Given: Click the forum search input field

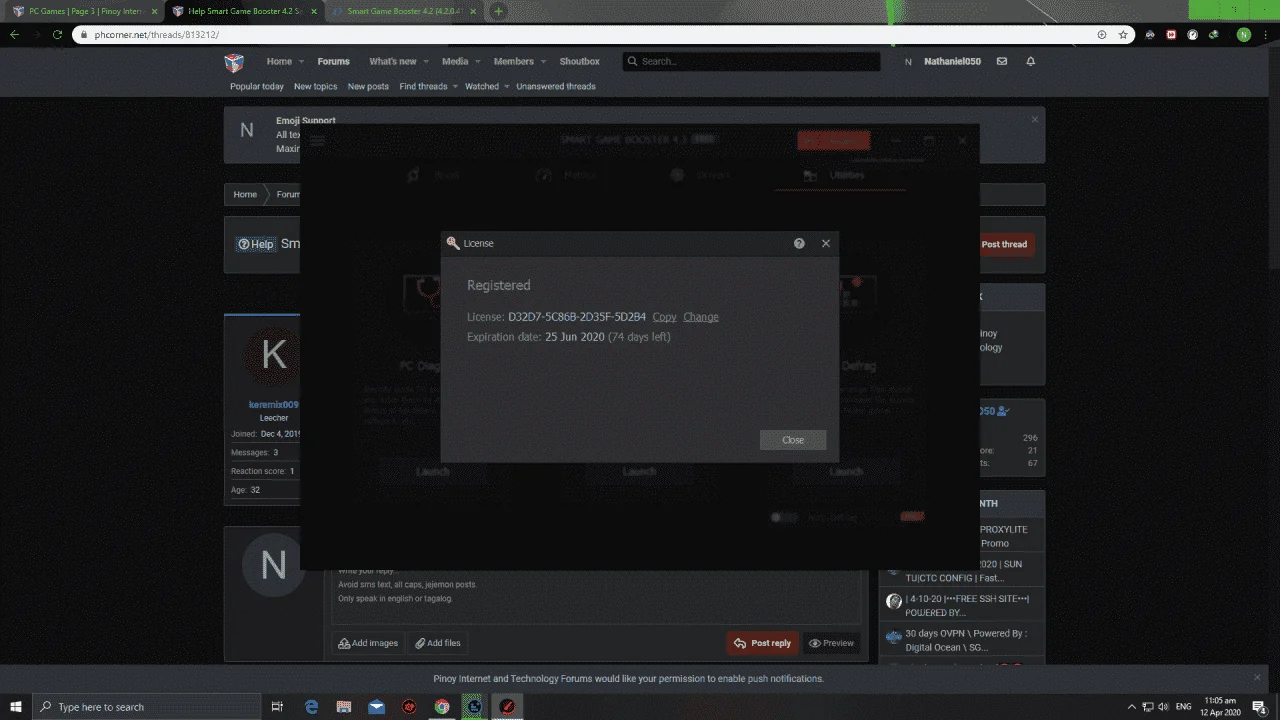Looking at the screenshot, I should pyautogui.click(x=751, y=62).
